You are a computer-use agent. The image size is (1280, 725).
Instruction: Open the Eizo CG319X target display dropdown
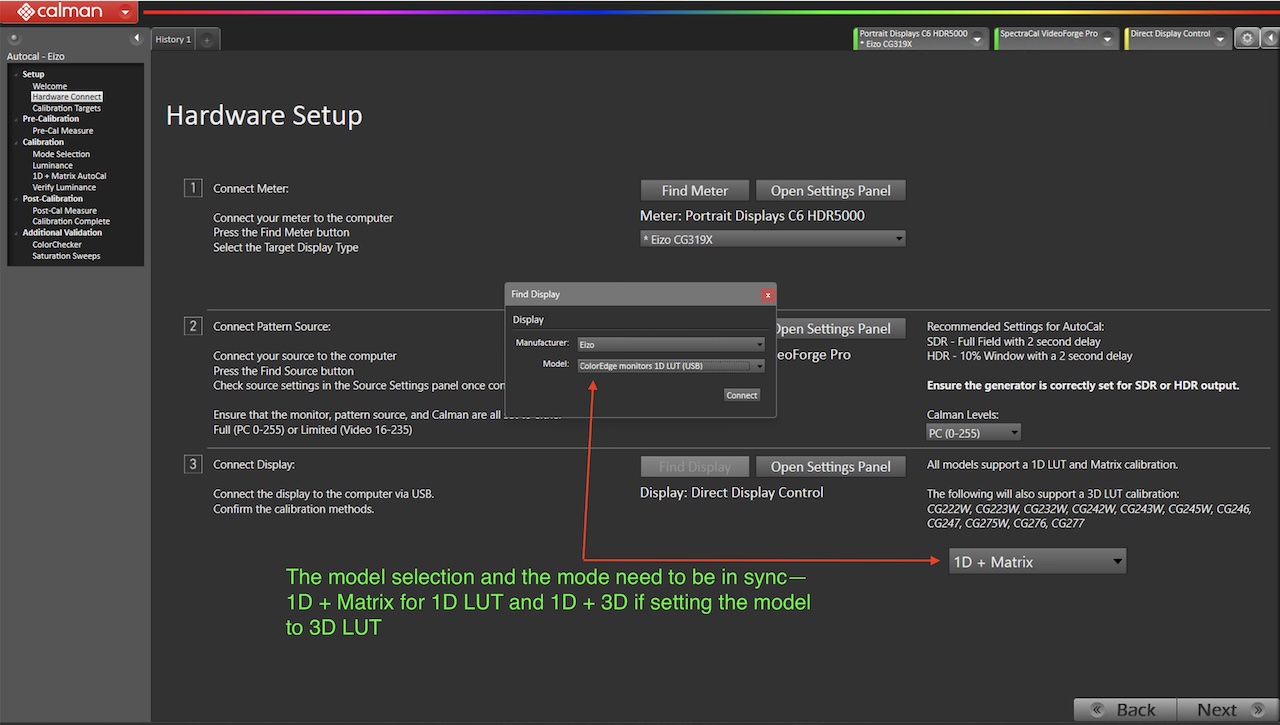[773, 239]
